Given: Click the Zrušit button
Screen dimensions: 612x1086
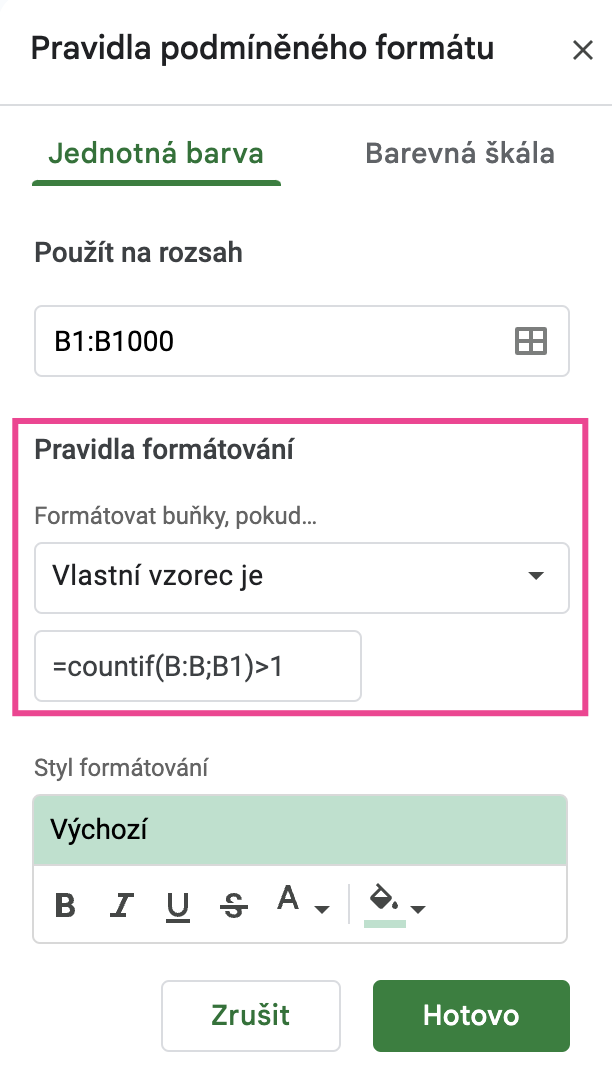Looking at the screenshot, I should coord(251,1015).
